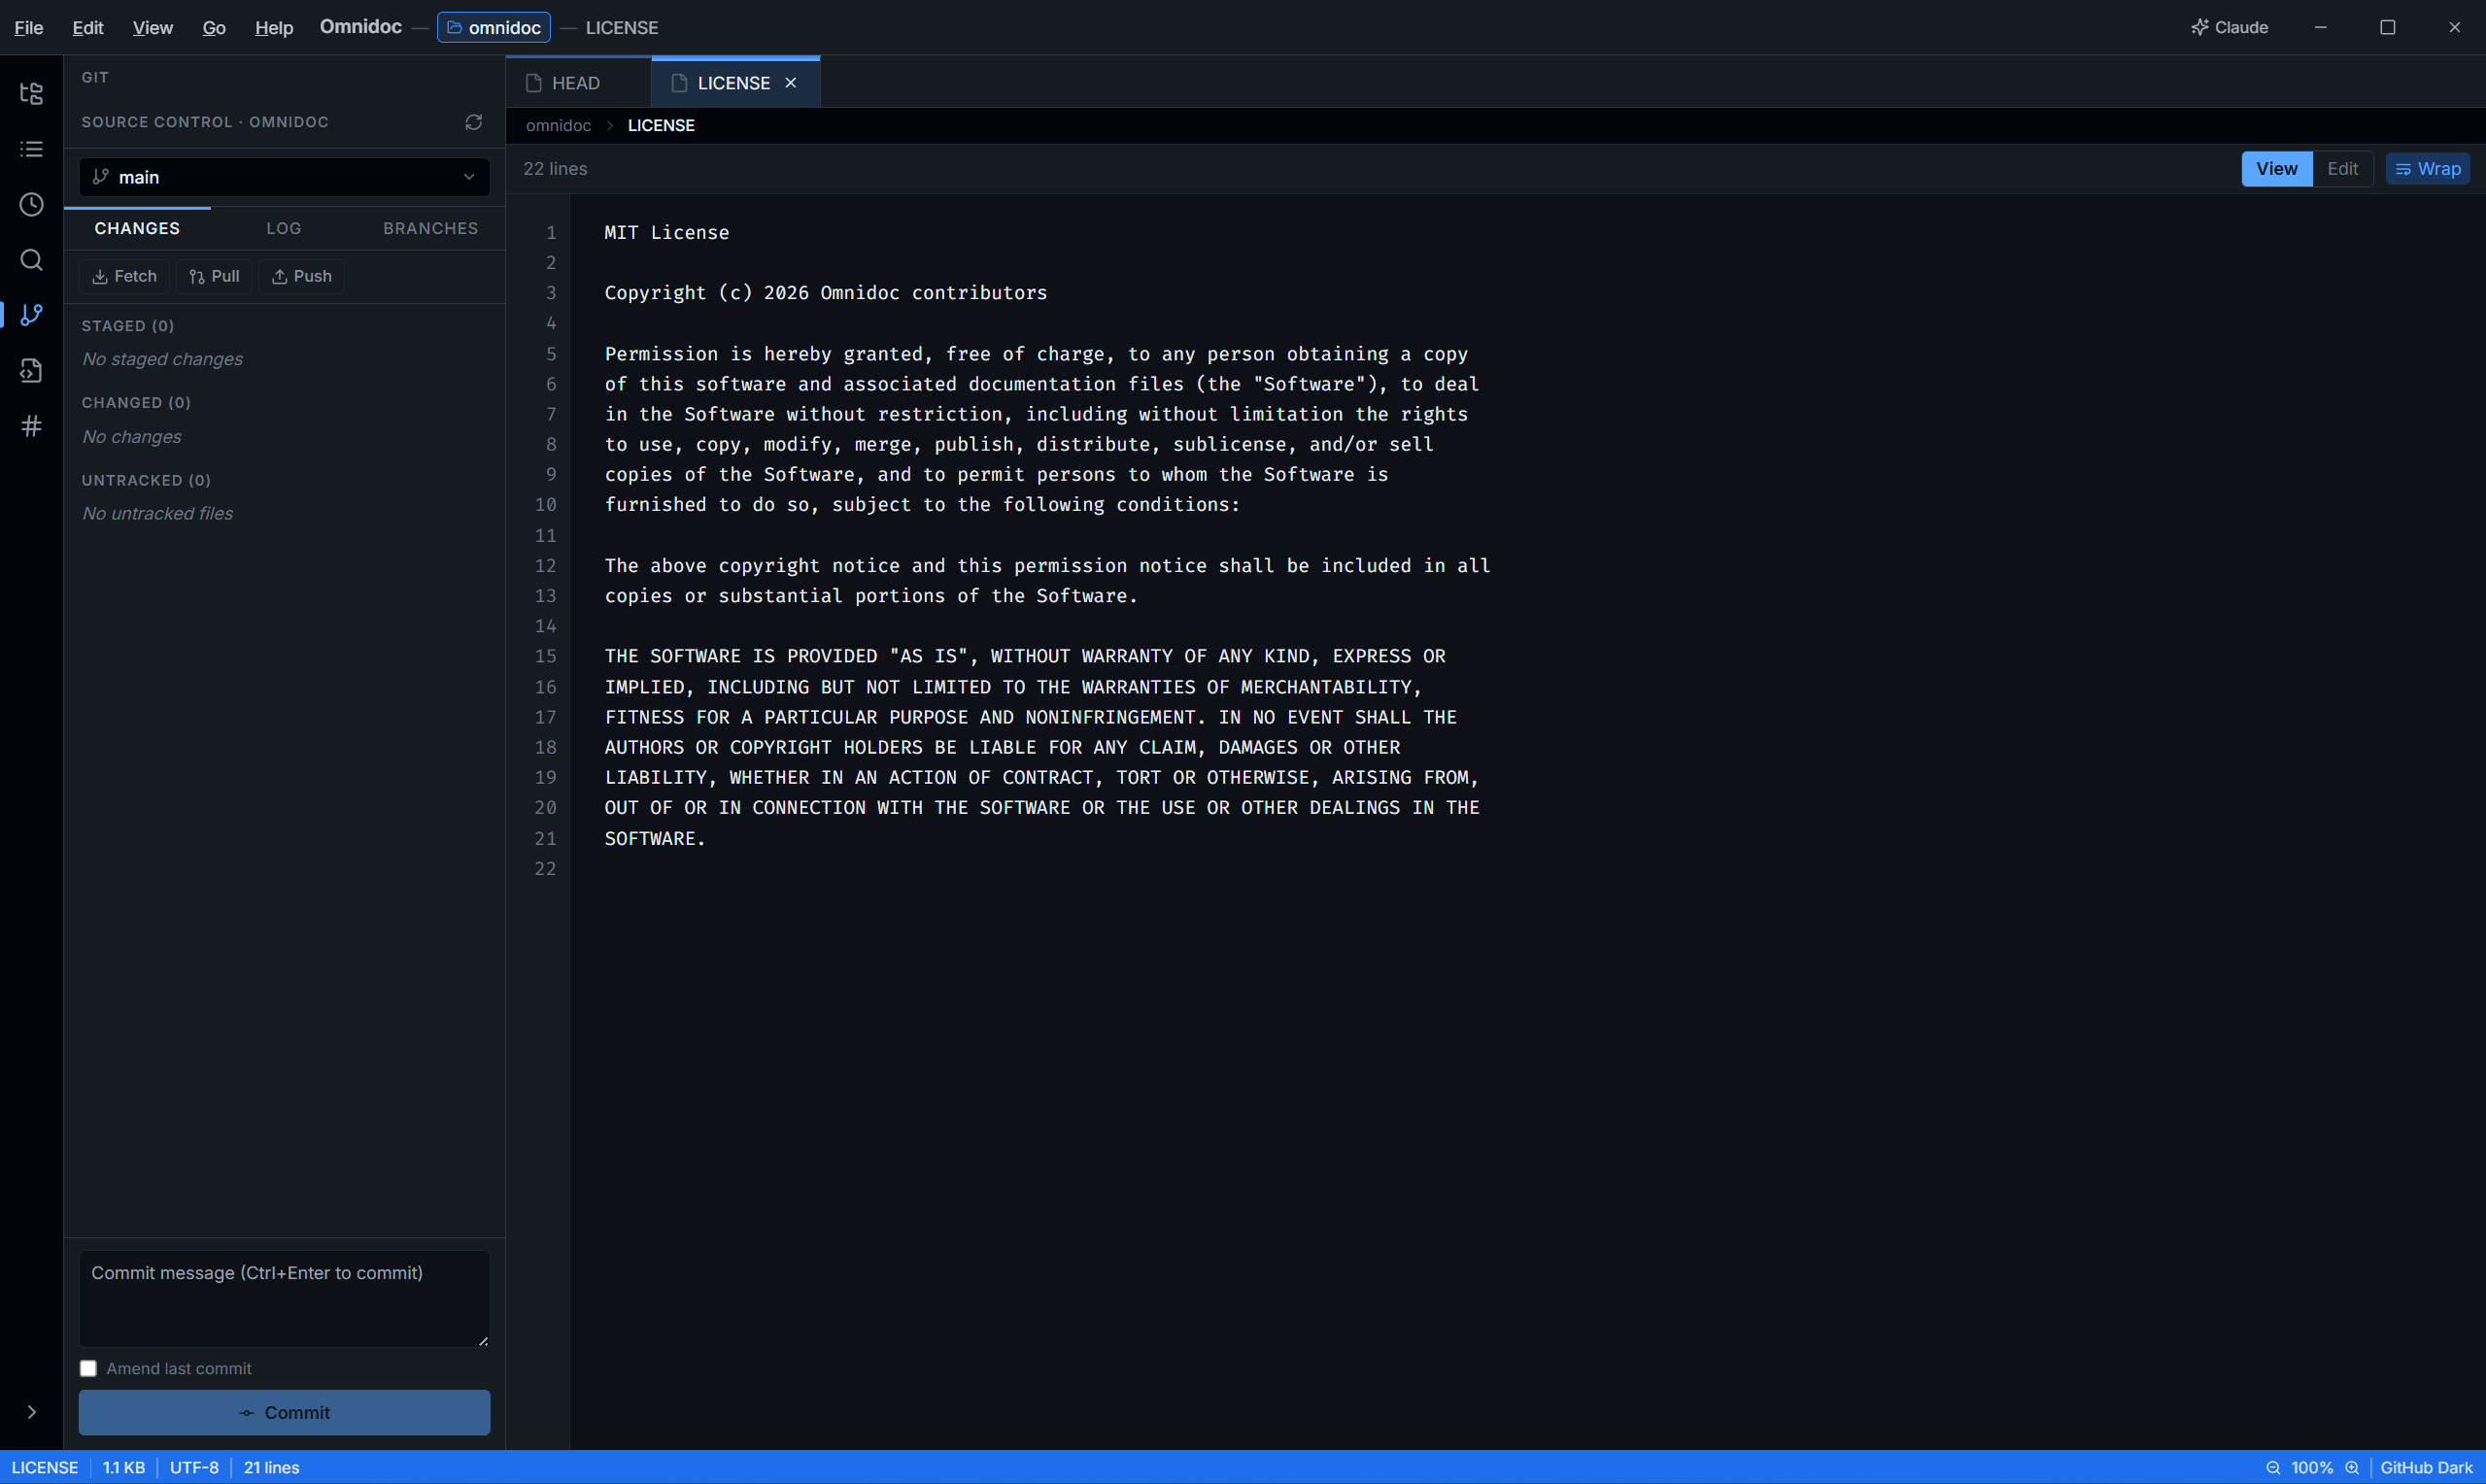This screenshot has height=1484, width=2486.
Task: Zoom in using the status bar icon
Action: coord(2352,1468)
